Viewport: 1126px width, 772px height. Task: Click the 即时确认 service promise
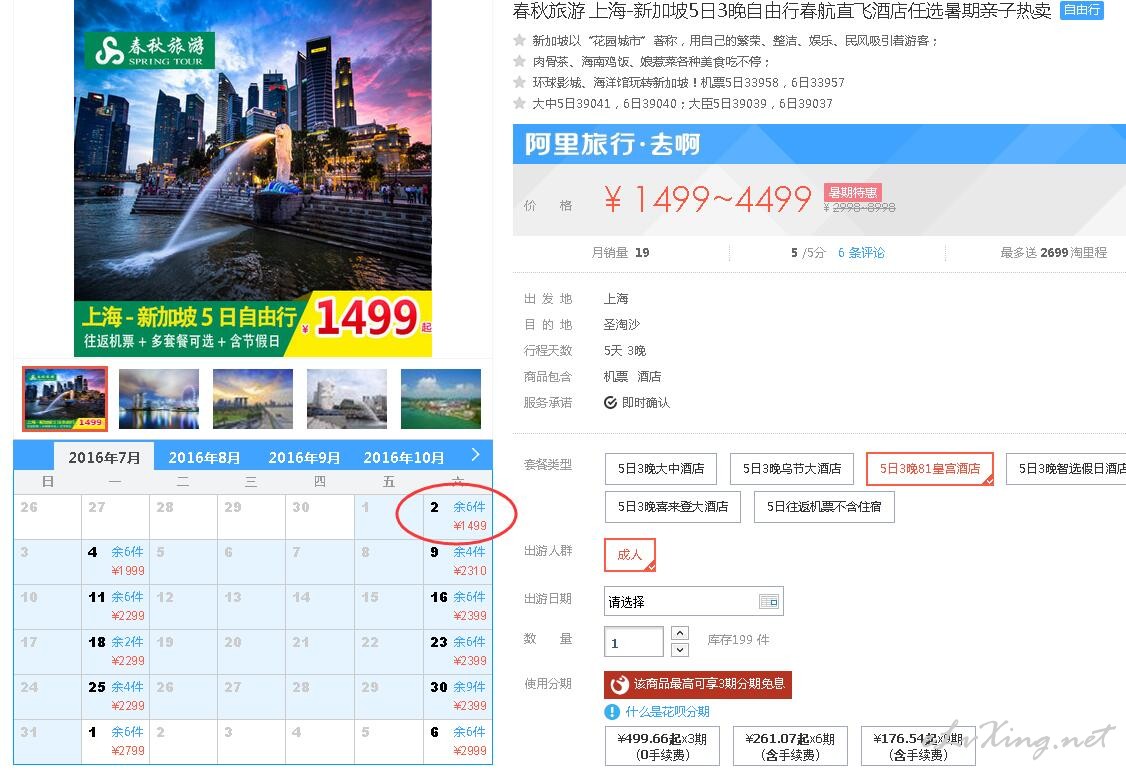click(x=637, y=403)
